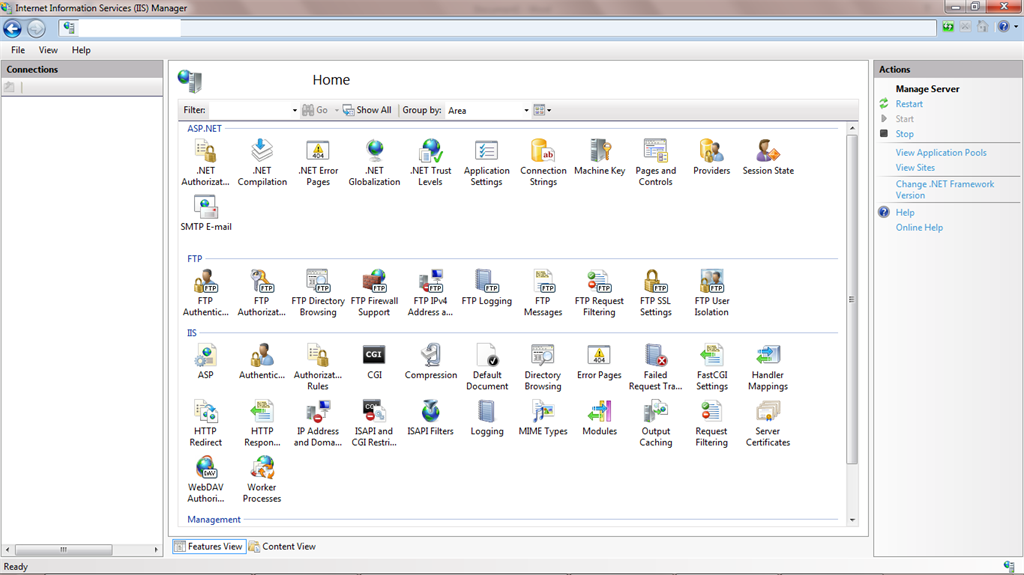
Task: Open FTP Request Filtering feature
Action: pos(599,293)
